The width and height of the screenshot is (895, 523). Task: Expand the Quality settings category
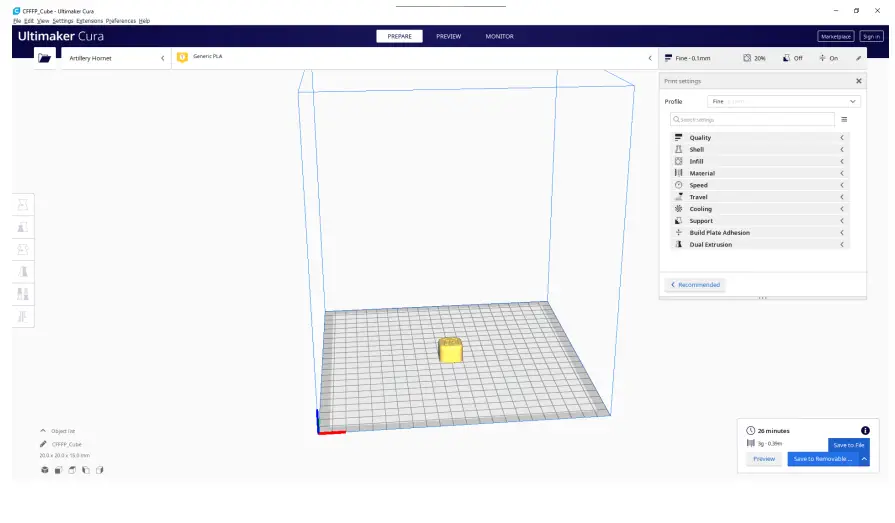click(760, 138)
